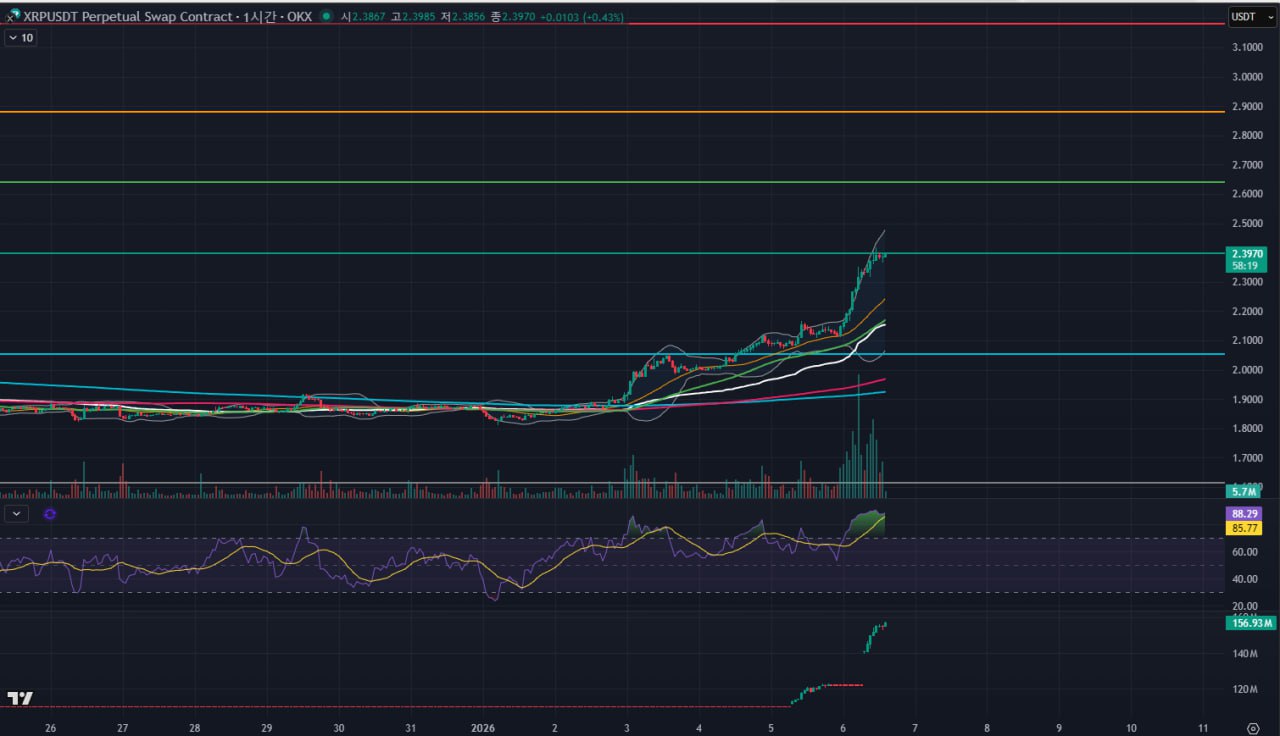Click the high value 고2.3985
Viewport: 1280px width, 736px height.
[x=412, y=17]
